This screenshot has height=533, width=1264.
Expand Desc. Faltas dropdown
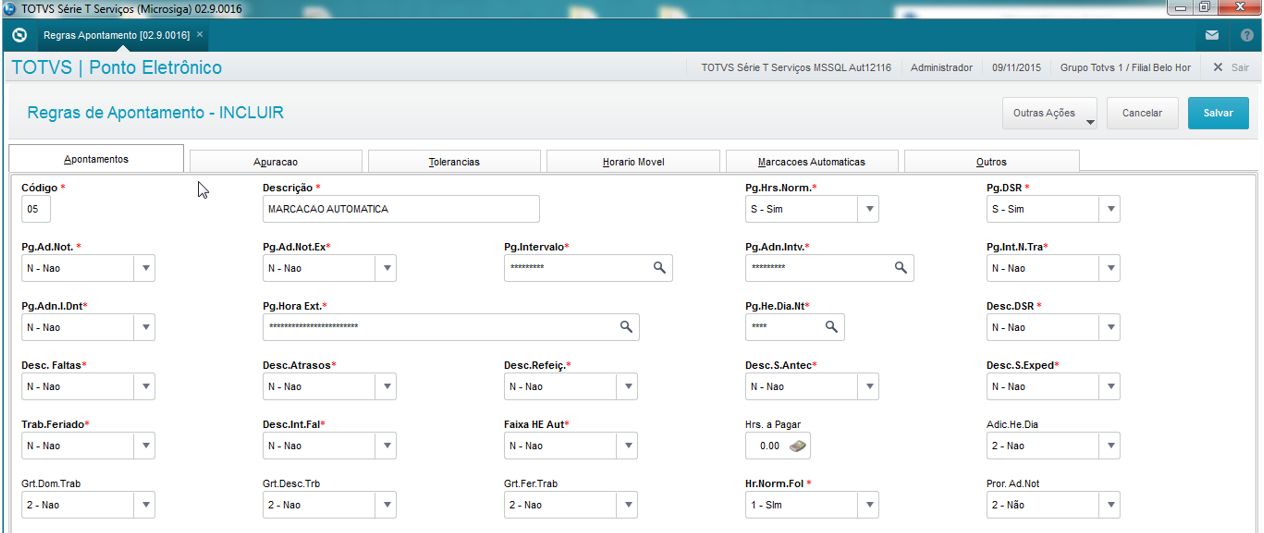coord(145,386)
